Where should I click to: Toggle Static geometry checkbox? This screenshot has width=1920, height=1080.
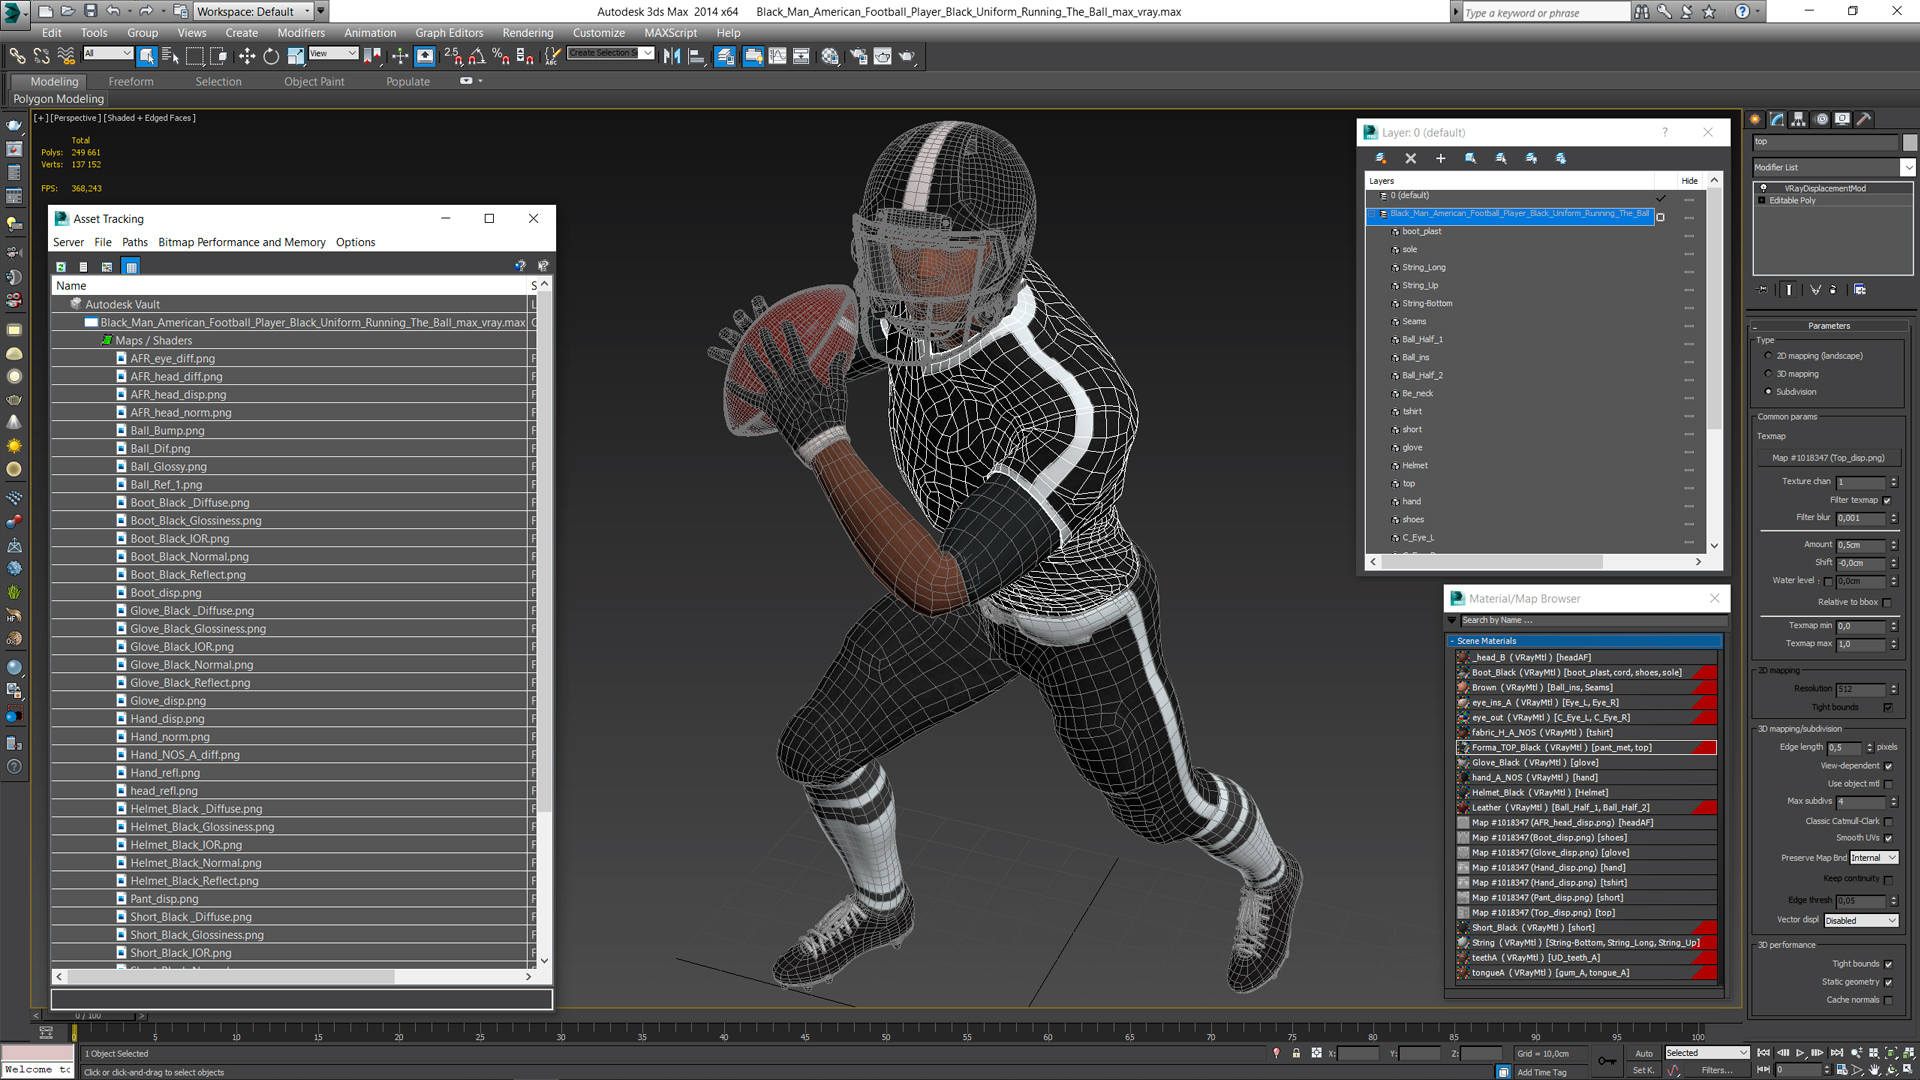pos(1888,982)
